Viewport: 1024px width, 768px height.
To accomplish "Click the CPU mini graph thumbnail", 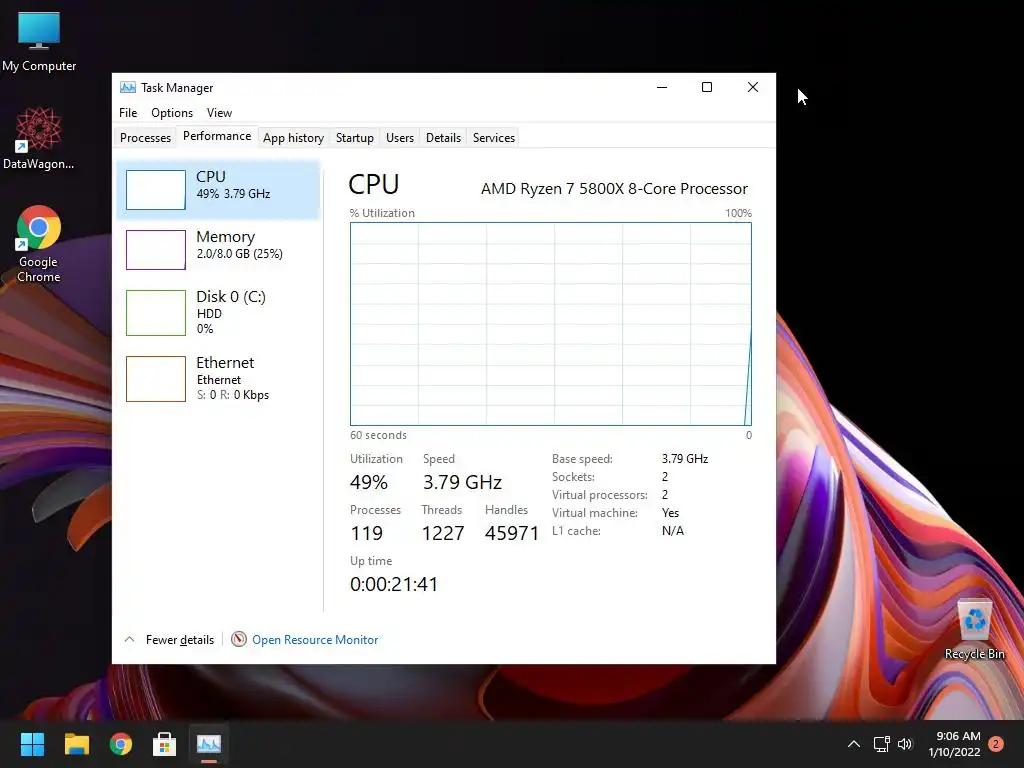I will click(155, 190).
